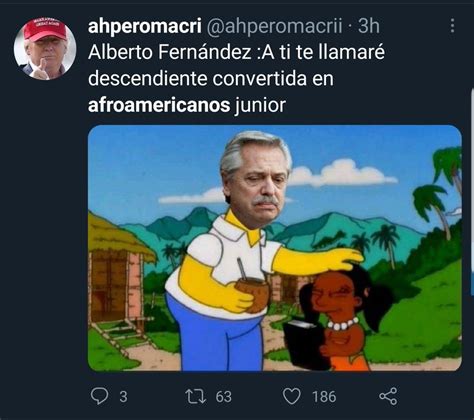This screenshot has width=474, height=420.
Task: View the 186 likes count
Action: point(324,397)
